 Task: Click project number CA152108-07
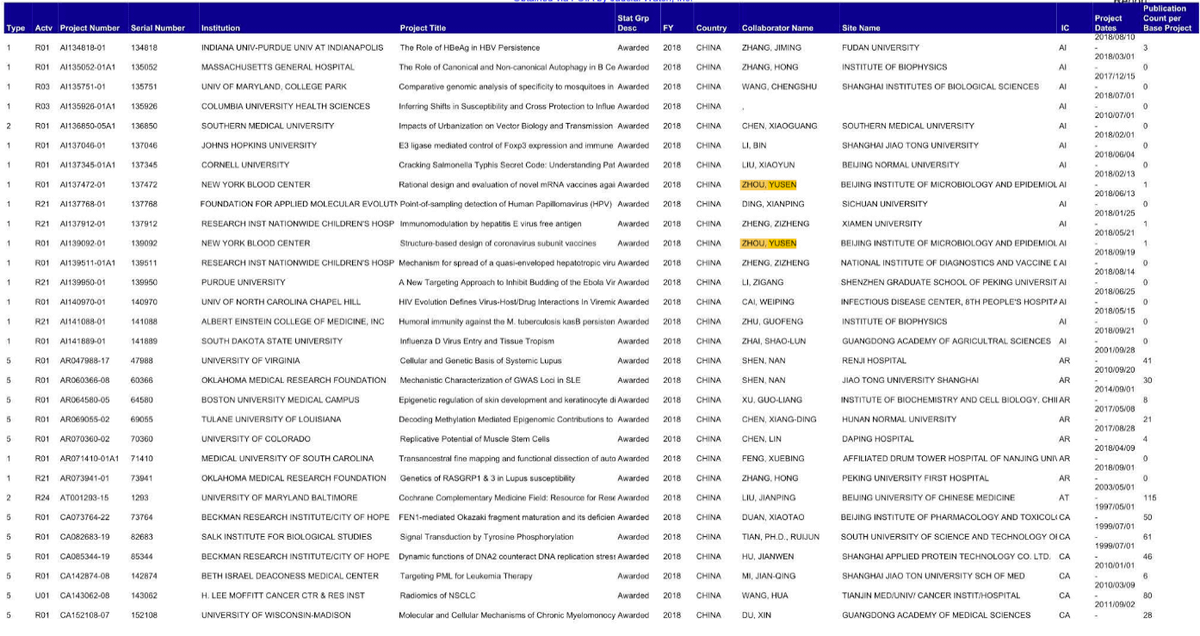[x=88, y=615]
